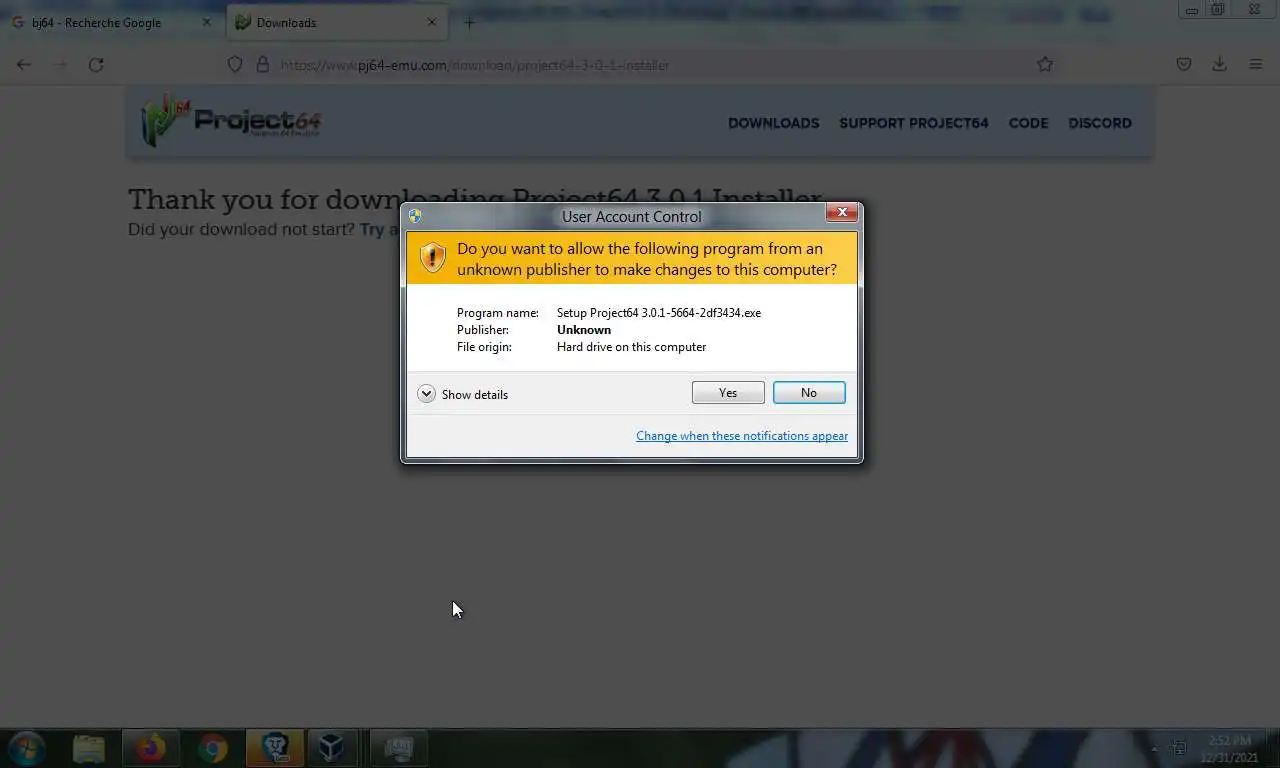The image size is (1280, 768).
Task: Open CODE navigation link
Action: coord(1028,123)
